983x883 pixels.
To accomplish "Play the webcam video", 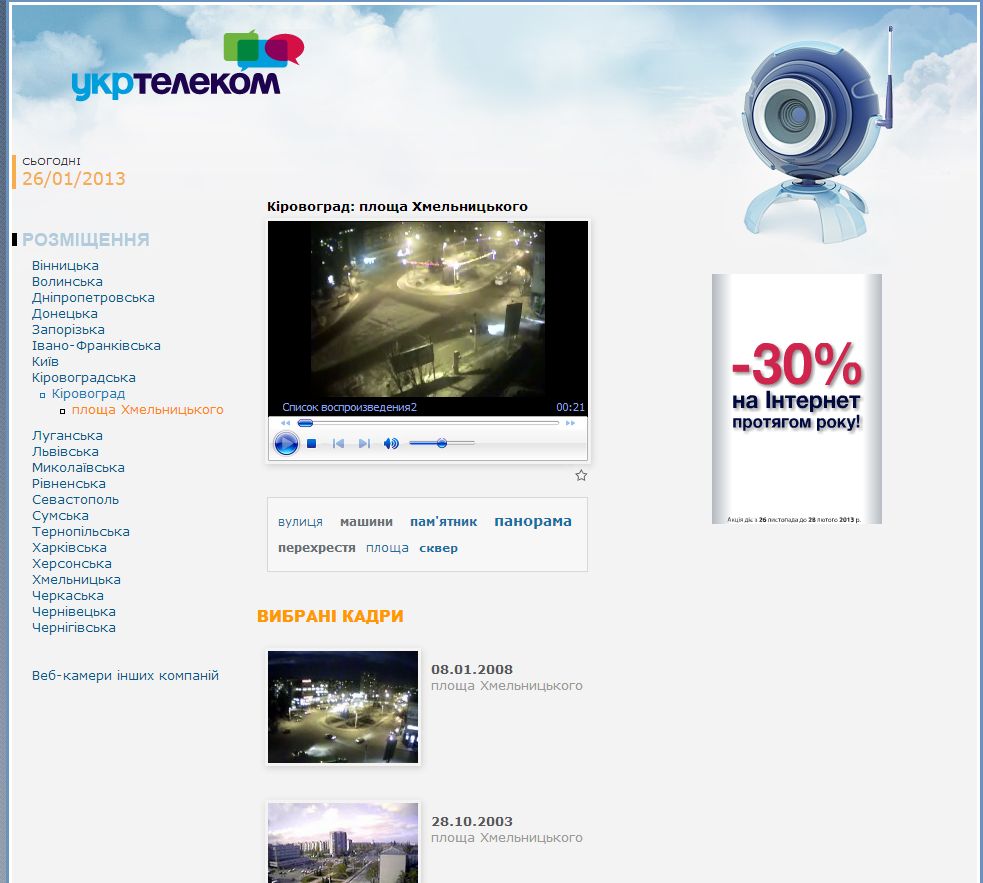I will point(286,444).
